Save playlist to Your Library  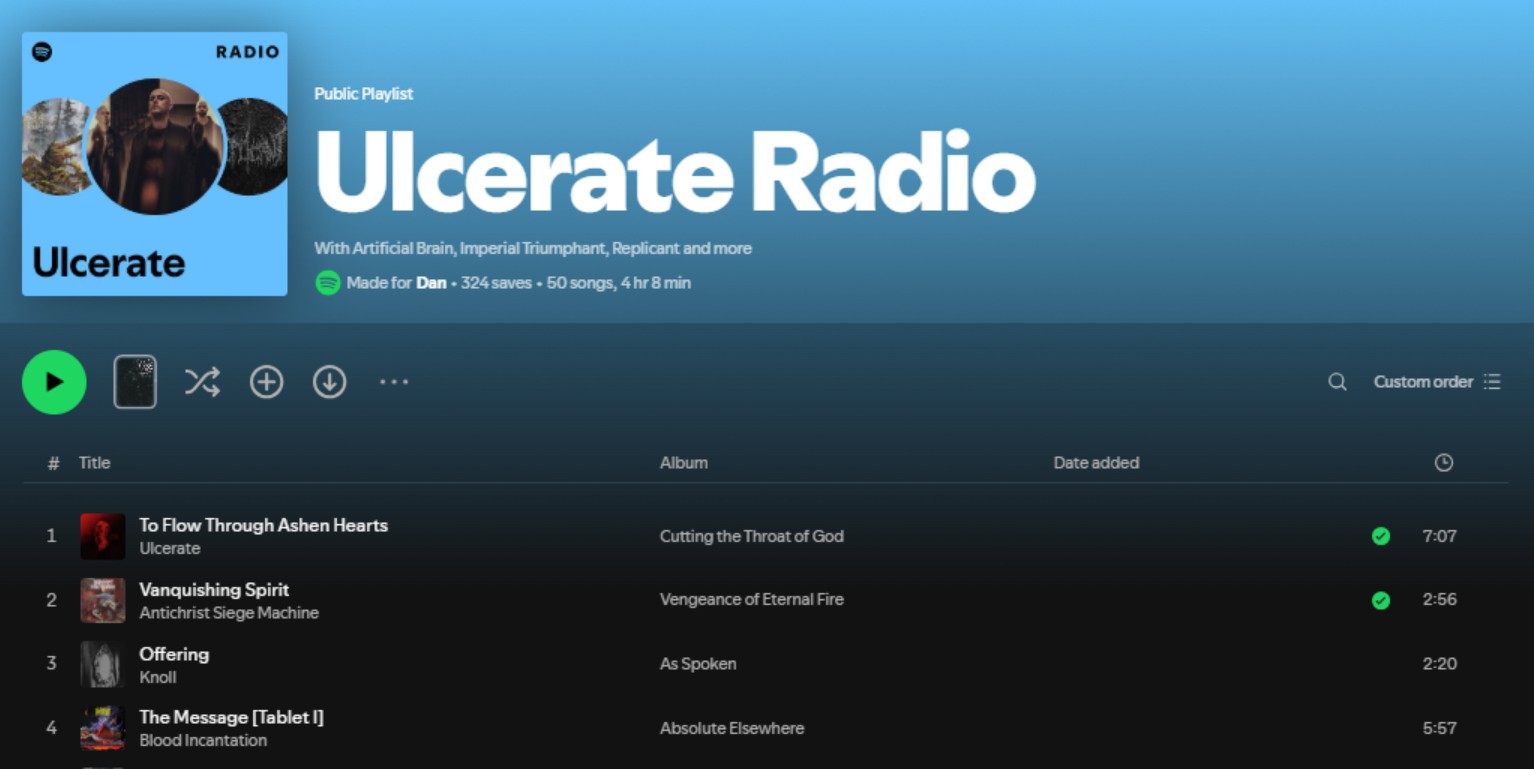(x=266, y=382)
